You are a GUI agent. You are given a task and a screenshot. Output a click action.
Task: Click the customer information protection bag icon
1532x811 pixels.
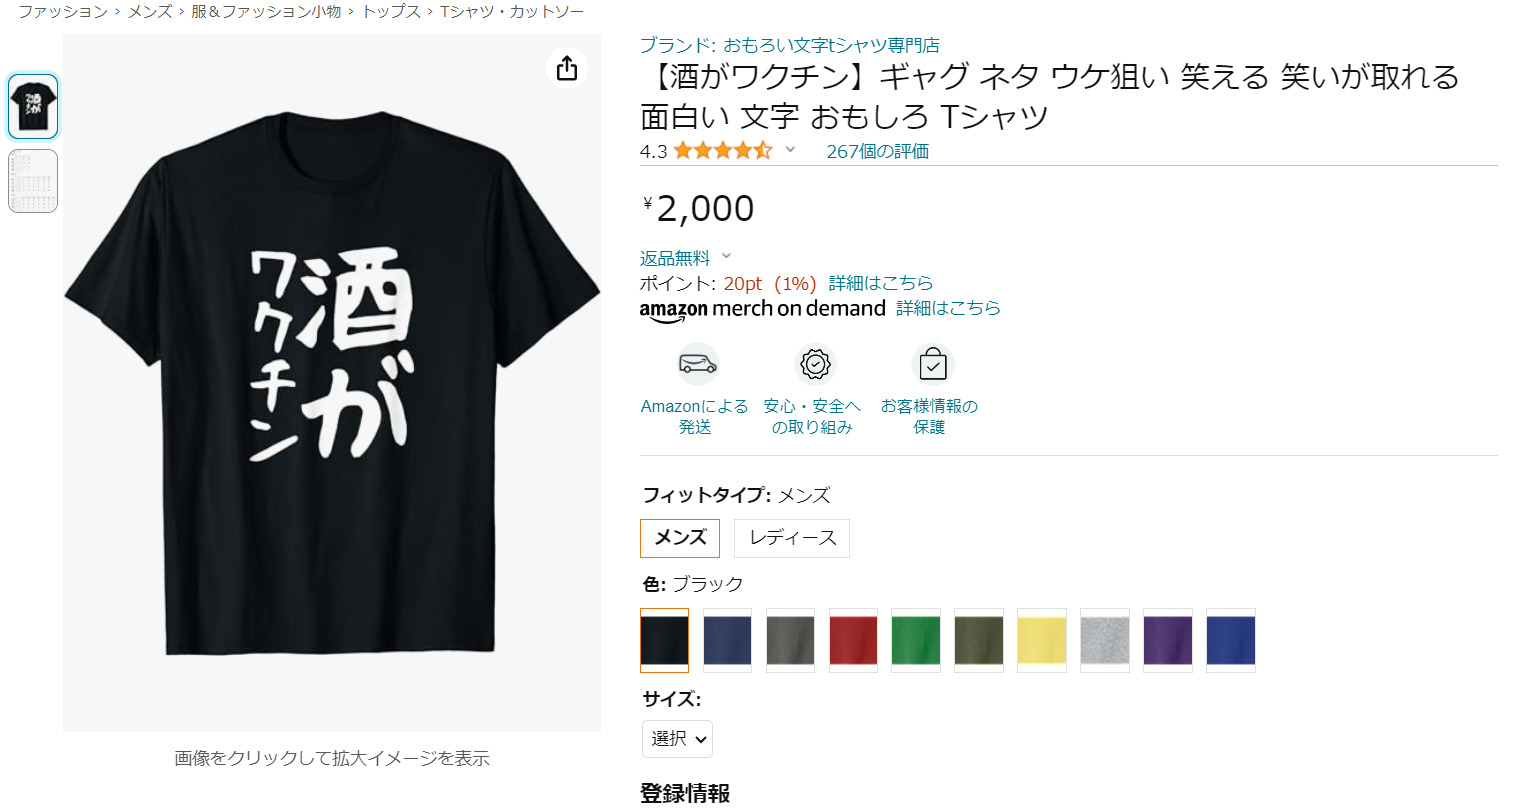pos(932,364)
